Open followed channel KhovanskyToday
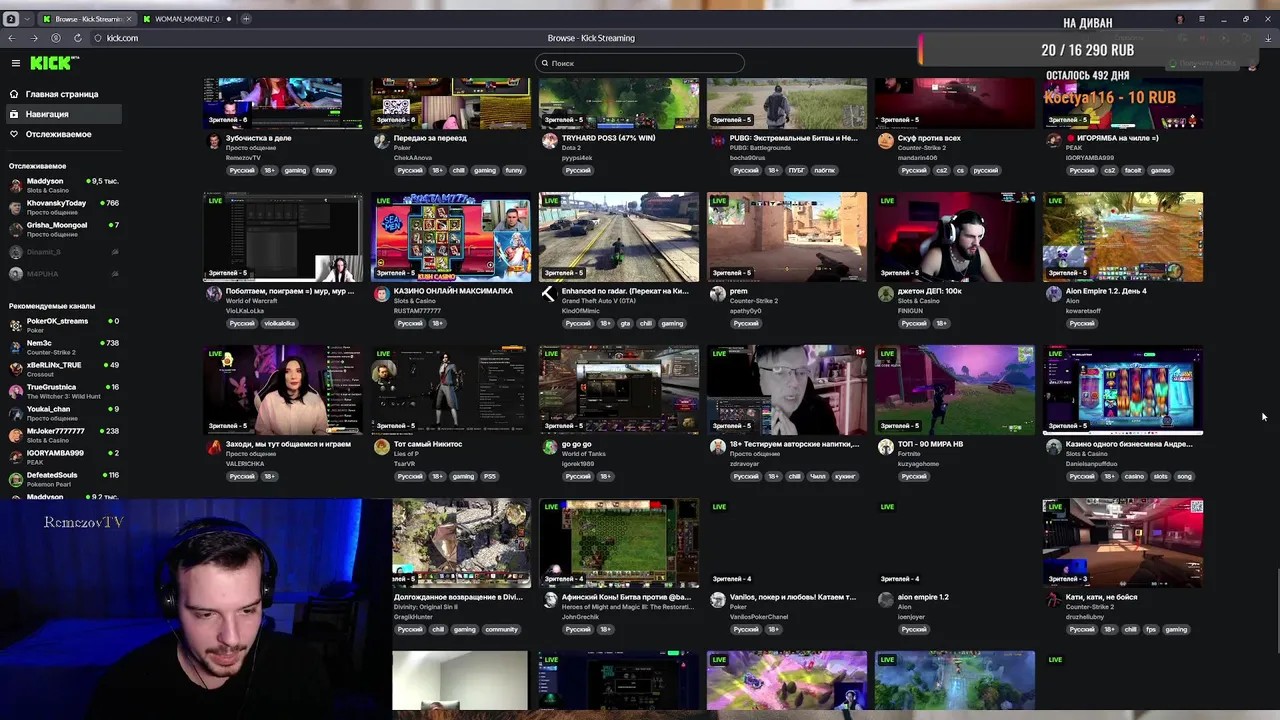1280x720 pixels. coord(64,207)
